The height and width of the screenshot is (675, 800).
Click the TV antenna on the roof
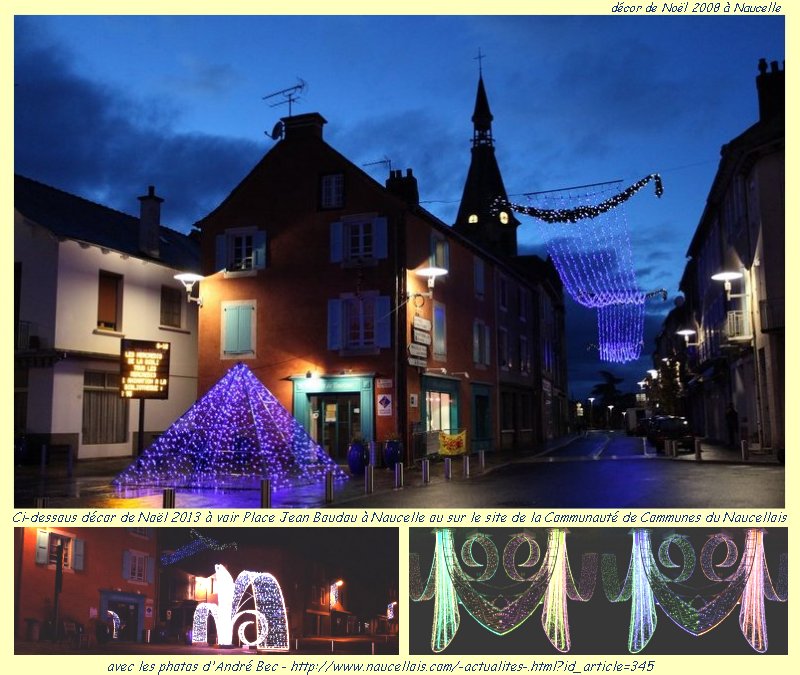(x=286, y=98)
